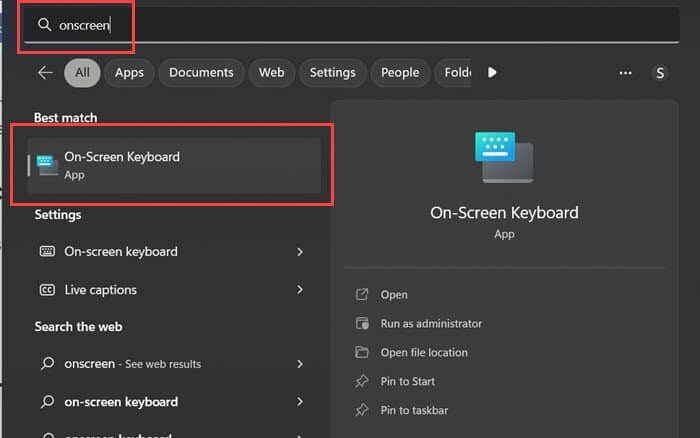This screenshot has height=438, width=700.
Task: Click the pin icon beside Pin to taskbar
Action: (362, 410)
